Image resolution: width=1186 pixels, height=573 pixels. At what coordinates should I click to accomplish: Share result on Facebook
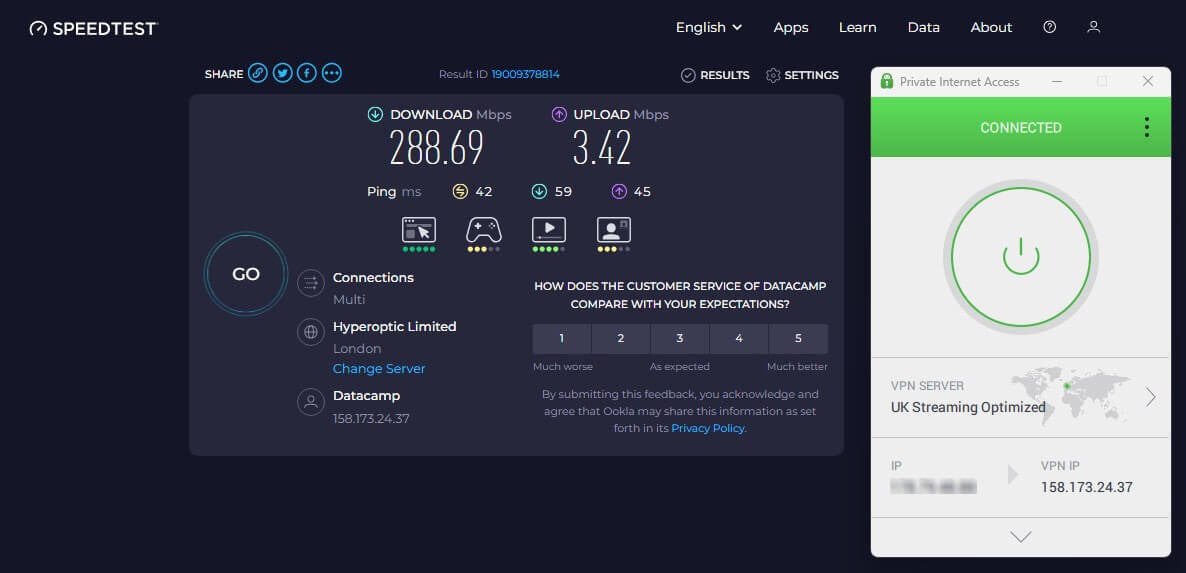[306, 73]
